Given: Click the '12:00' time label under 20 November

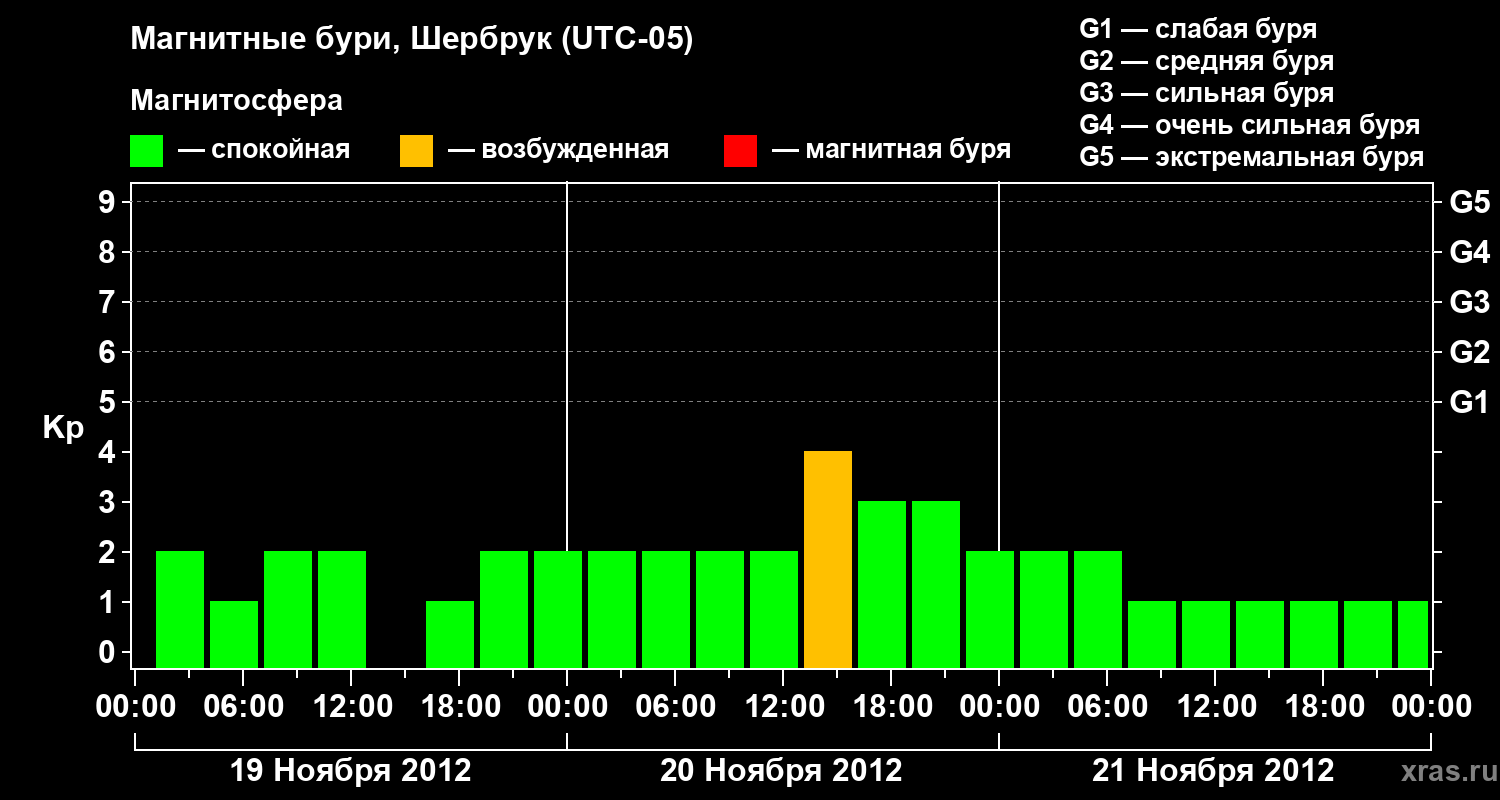Looking at the screenshot, I should click(783, 707).
